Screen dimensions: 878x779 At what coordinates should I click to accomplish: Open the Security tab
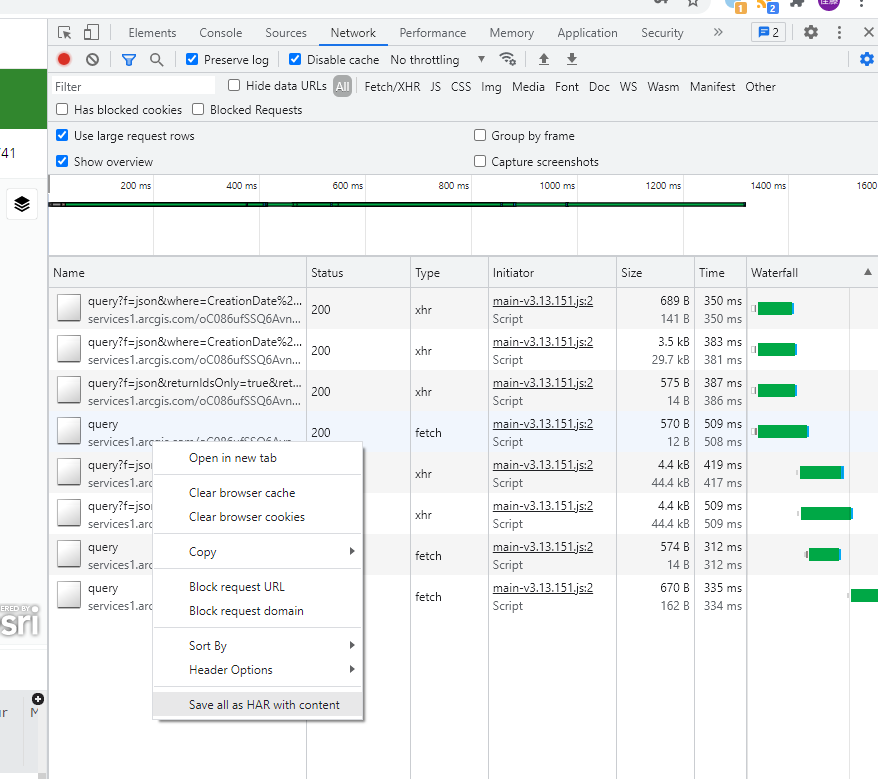pos(662,33)
